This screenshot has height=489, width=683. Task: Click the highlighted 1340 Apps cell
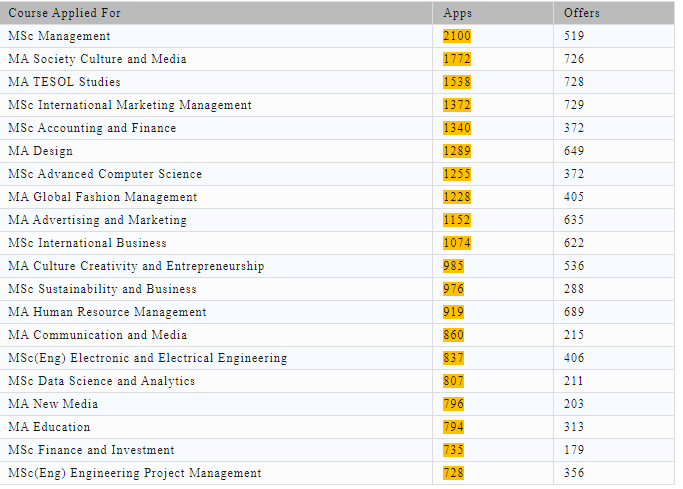click(x=457, y=128)
